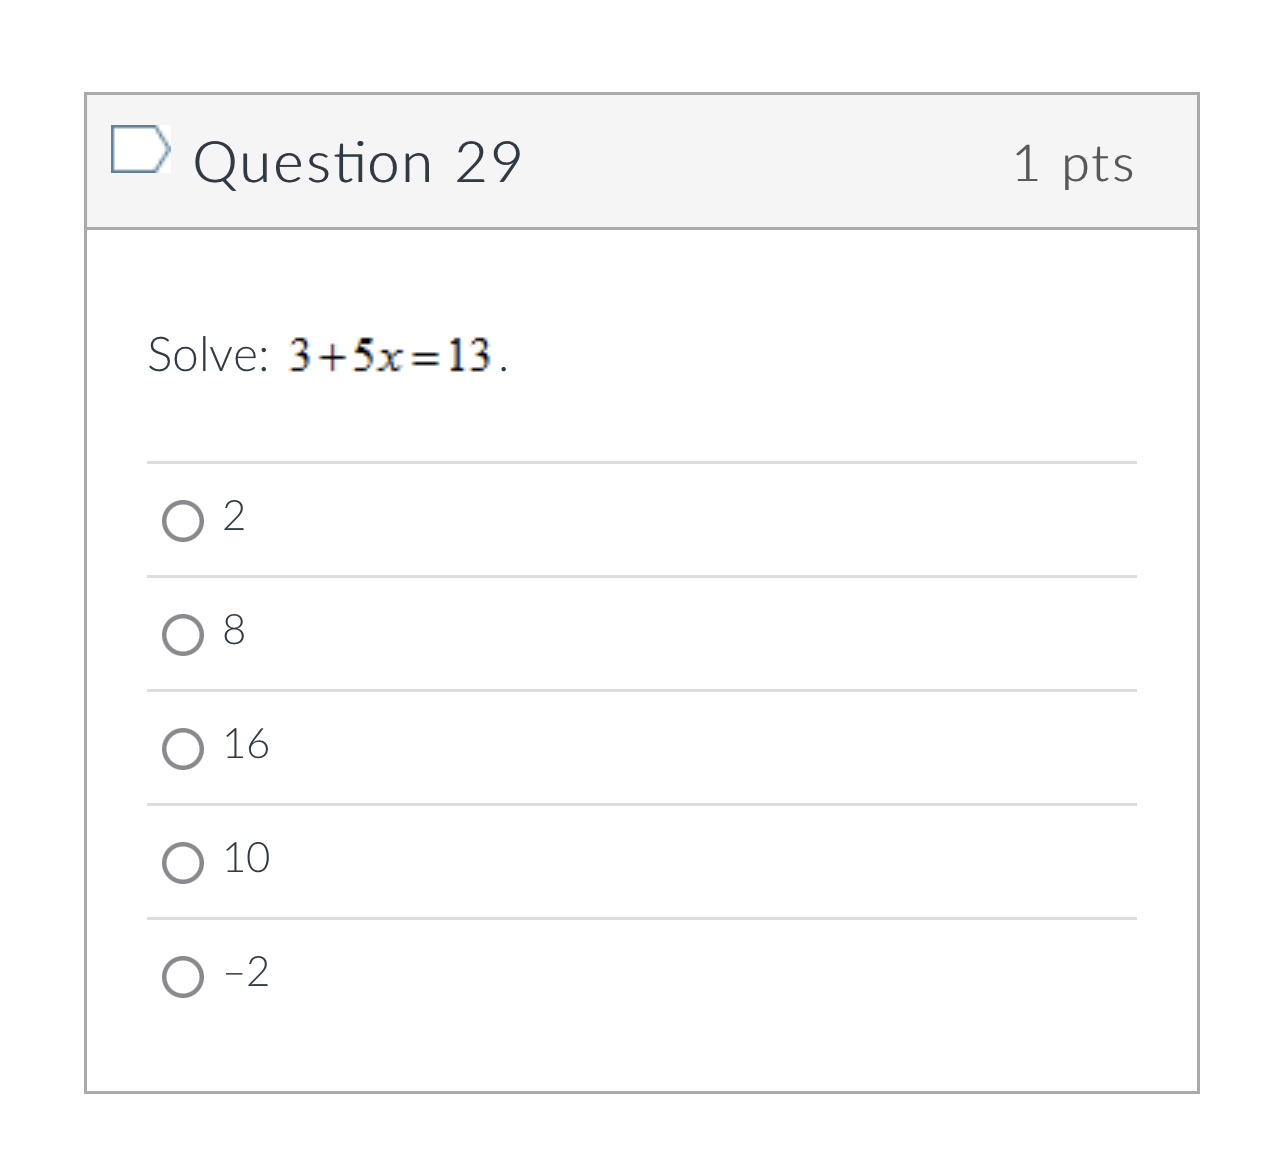Click the digit 1 in the points label
Screen dimensions: 1284x1149
click(1026, 164)
